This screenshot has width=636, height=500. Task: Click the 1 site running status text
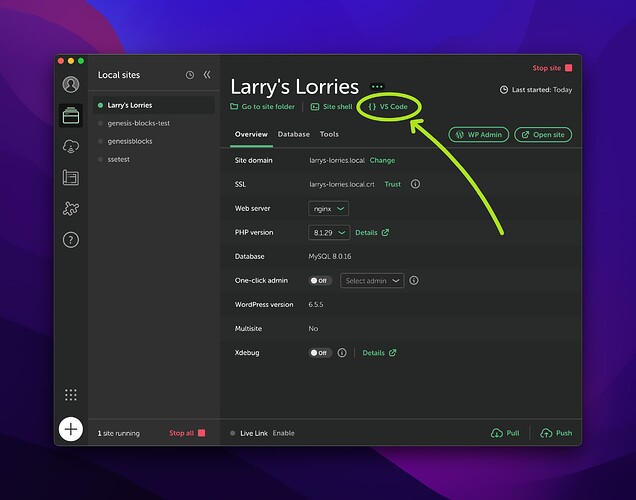click(118, 433)
